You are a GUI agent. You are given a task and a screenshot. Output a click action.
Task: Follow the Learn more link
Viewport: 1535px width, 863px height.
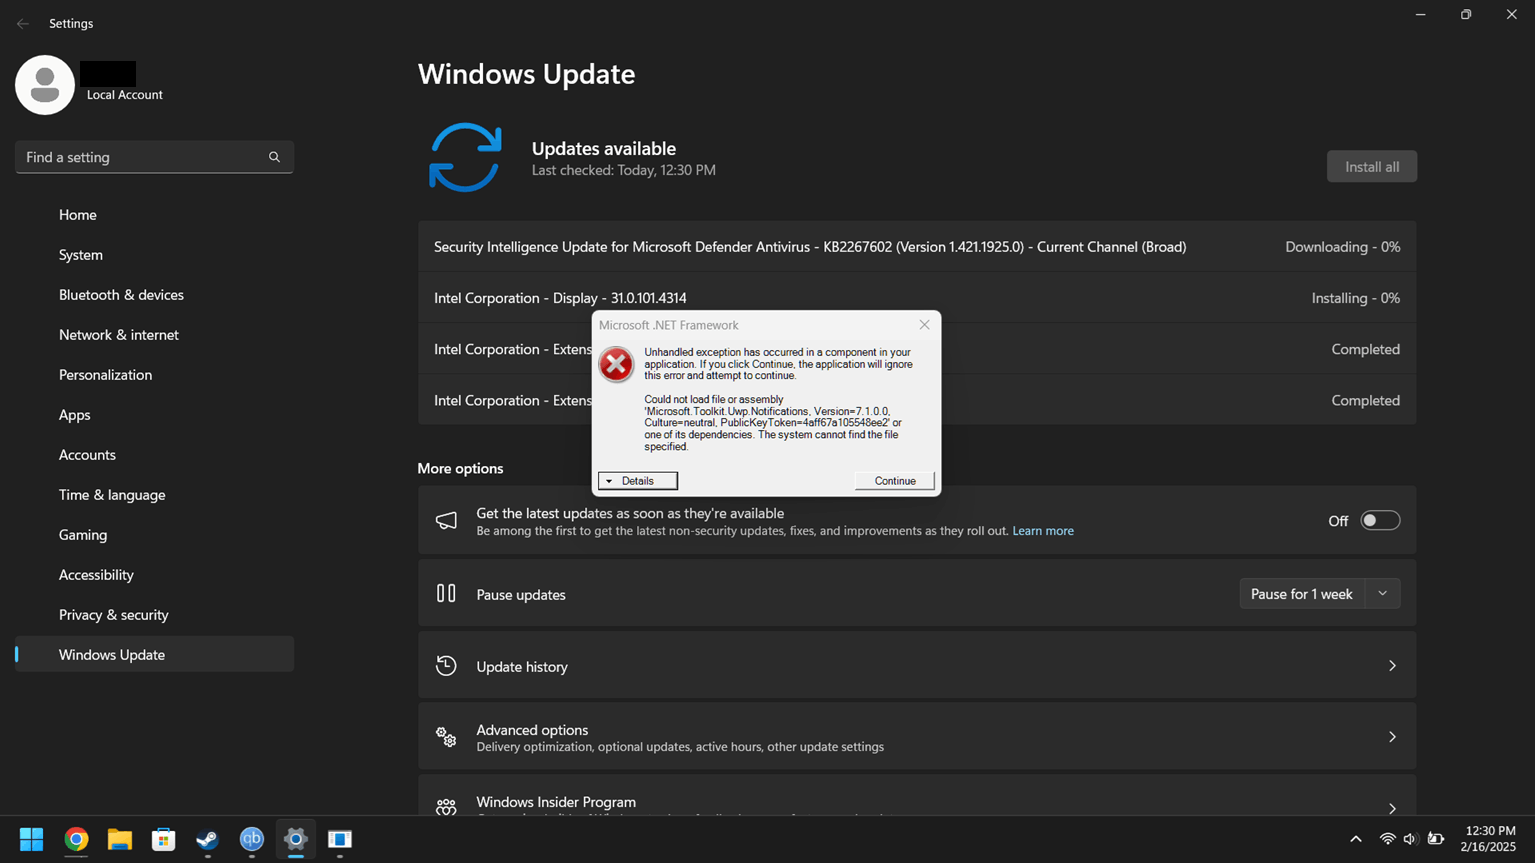[1043, 531]
